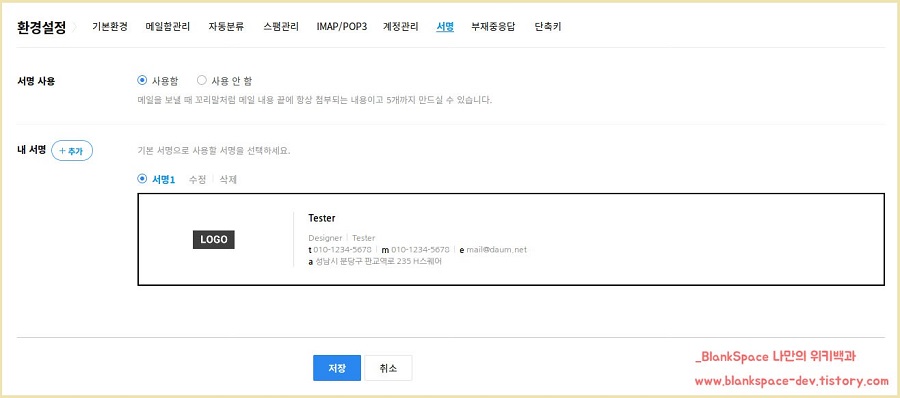Click the 환경설정 heading

[42, 27]
